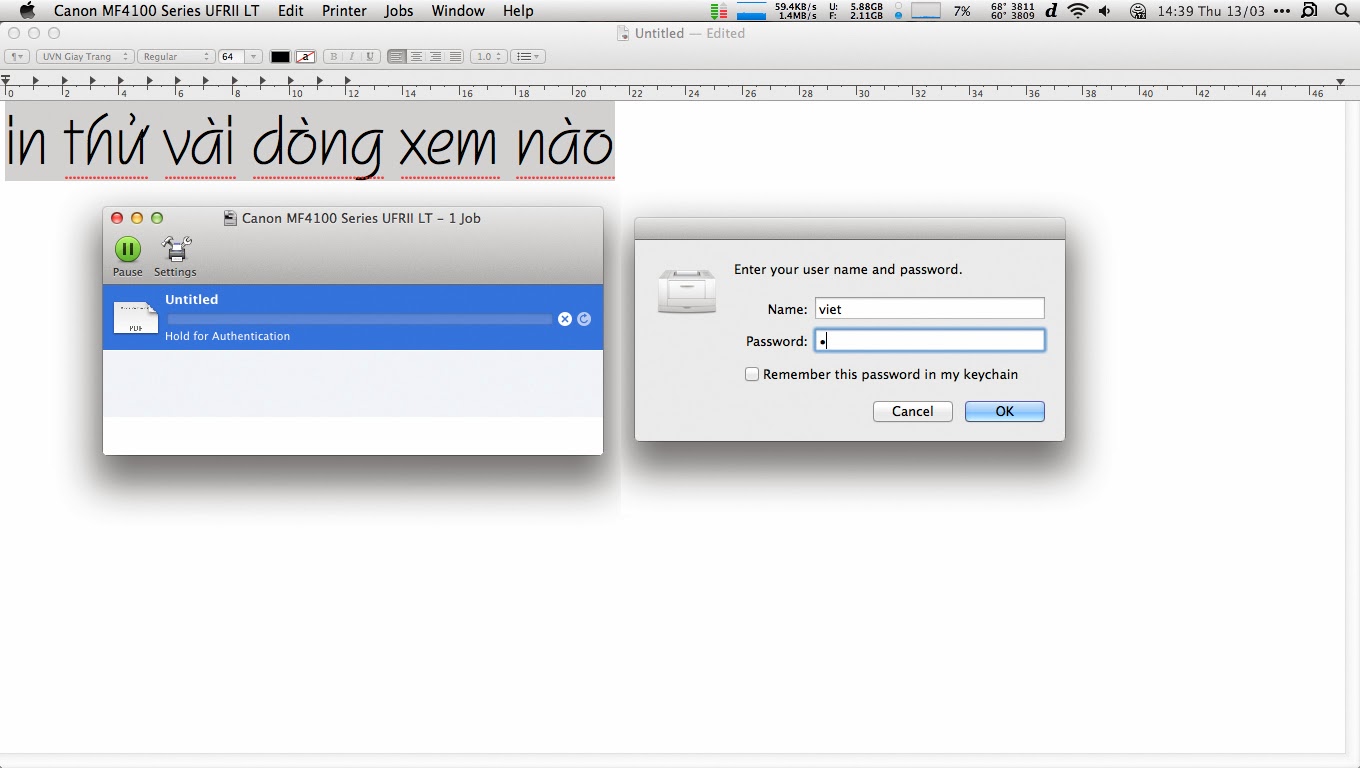Click the input method icon beside clock
Screen dimensions: 1360x768
(1138, 11)
